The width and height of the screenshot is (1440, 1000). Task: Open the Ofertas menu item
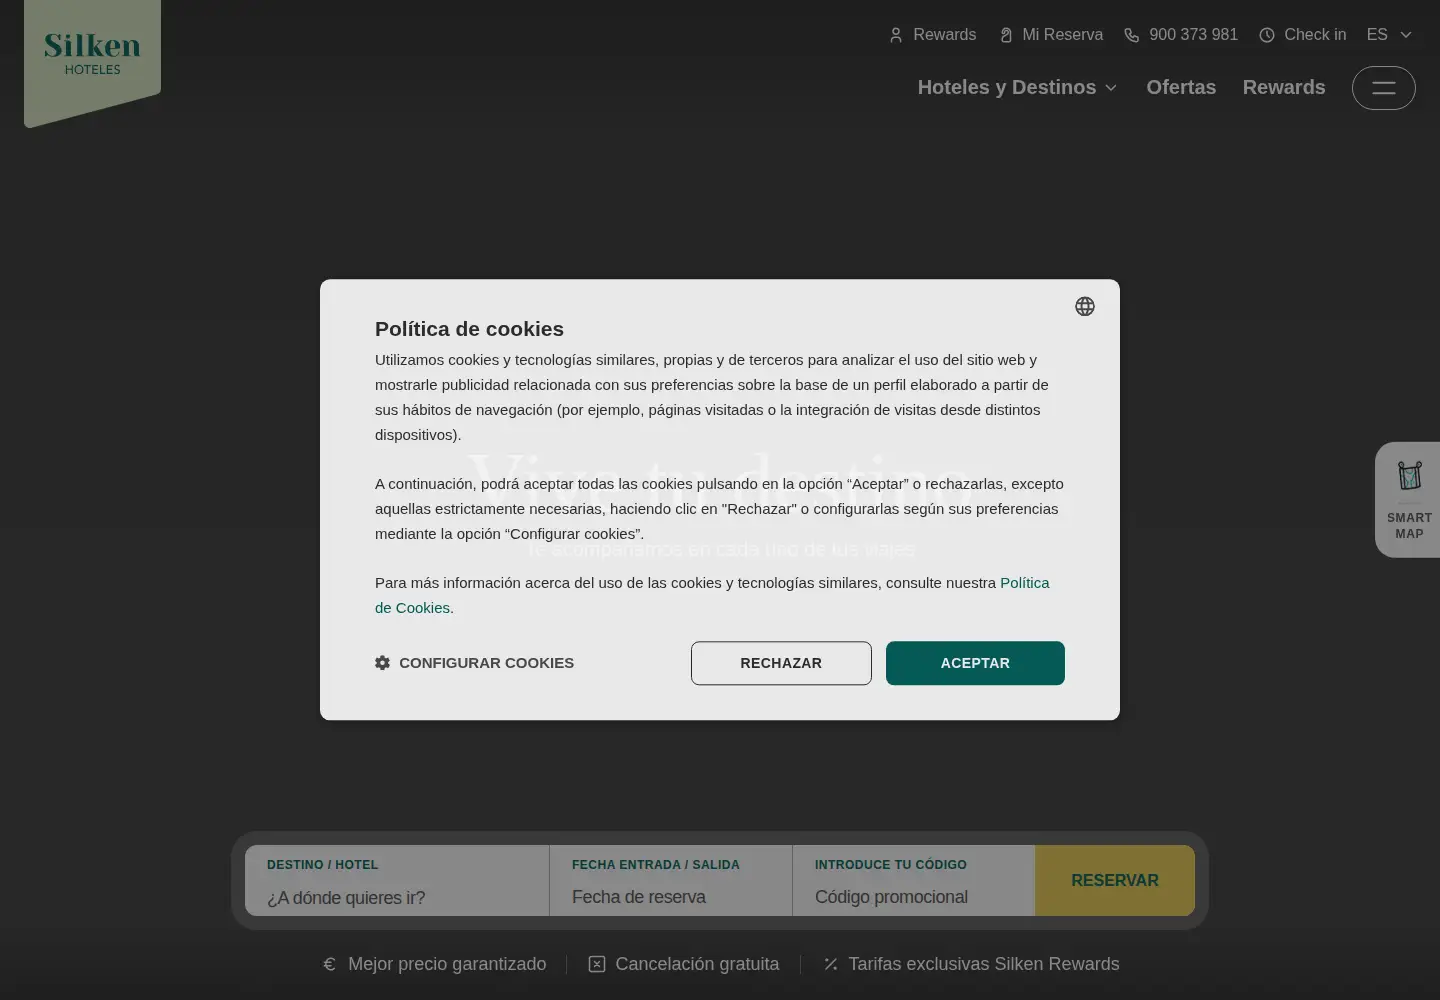[1181, 88]
